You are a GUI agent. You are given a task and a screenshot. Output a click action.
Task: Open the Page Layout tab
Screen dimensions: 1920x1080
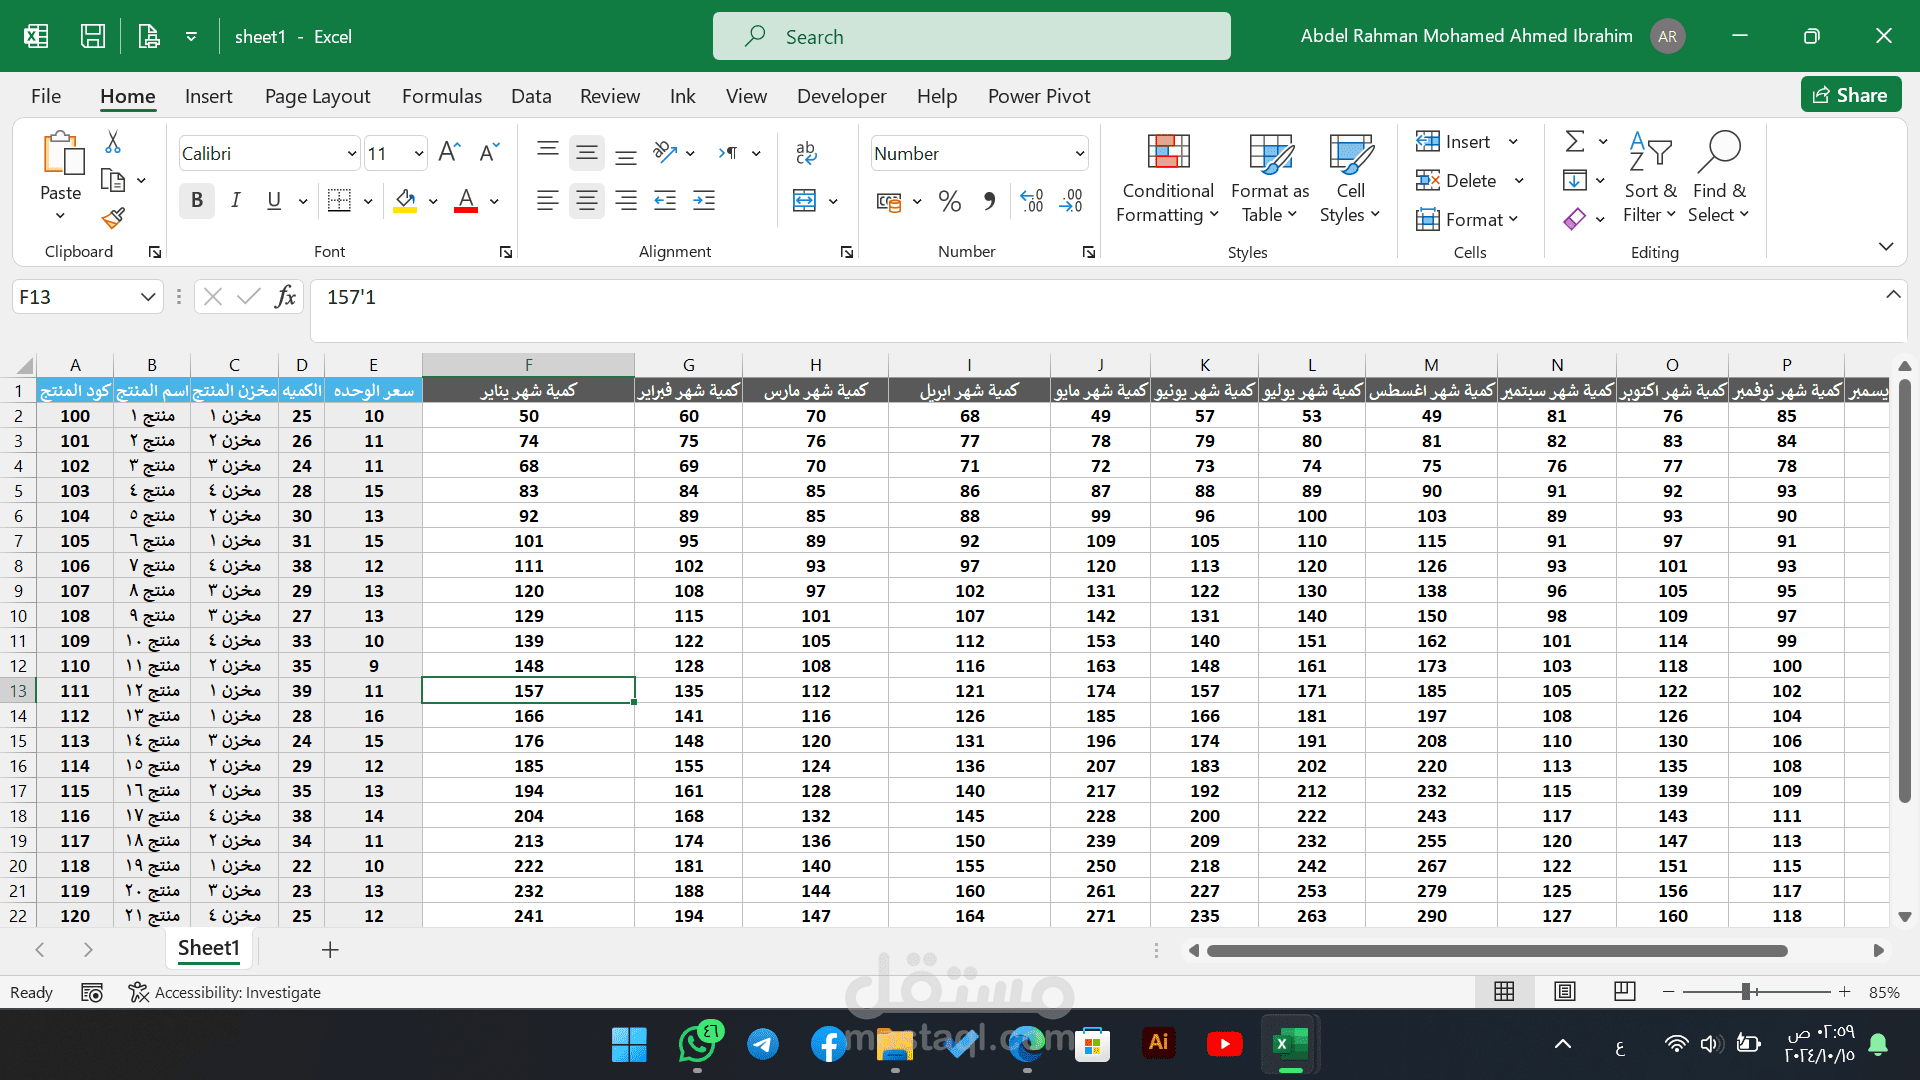317,96
